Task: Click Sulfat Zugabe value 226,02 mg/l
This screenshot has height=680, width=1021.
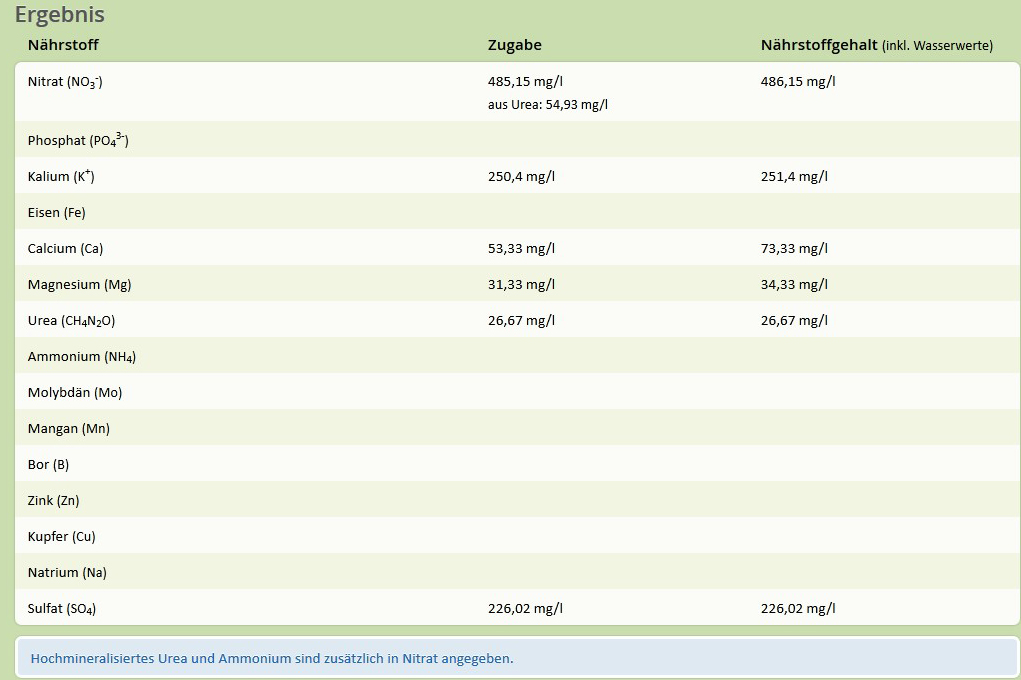Action: [525, 609]
